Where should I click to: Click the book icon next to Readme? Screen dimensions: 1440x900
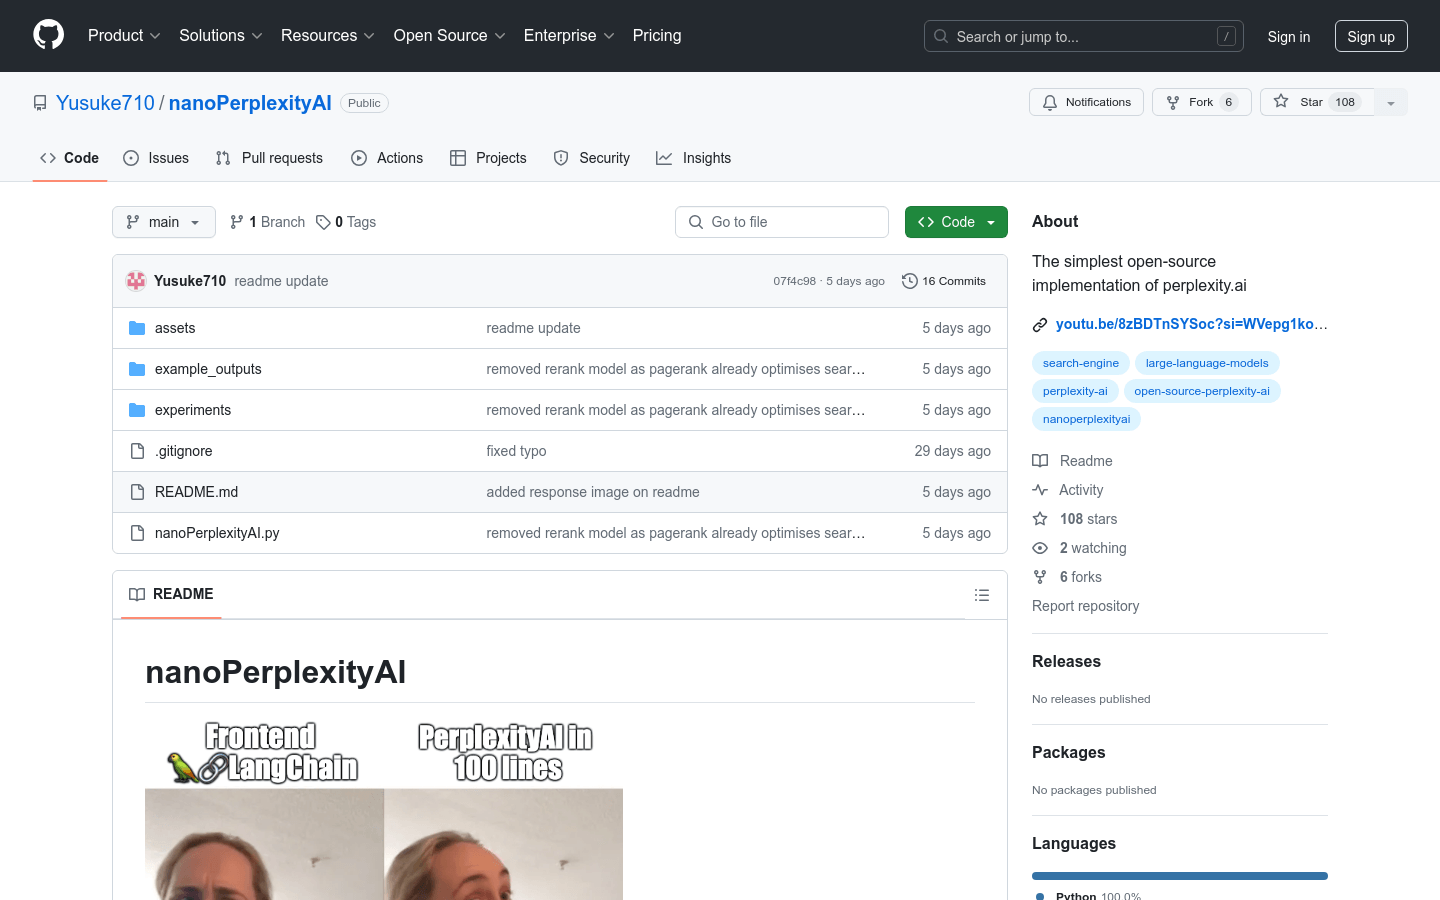[1040, 461]
